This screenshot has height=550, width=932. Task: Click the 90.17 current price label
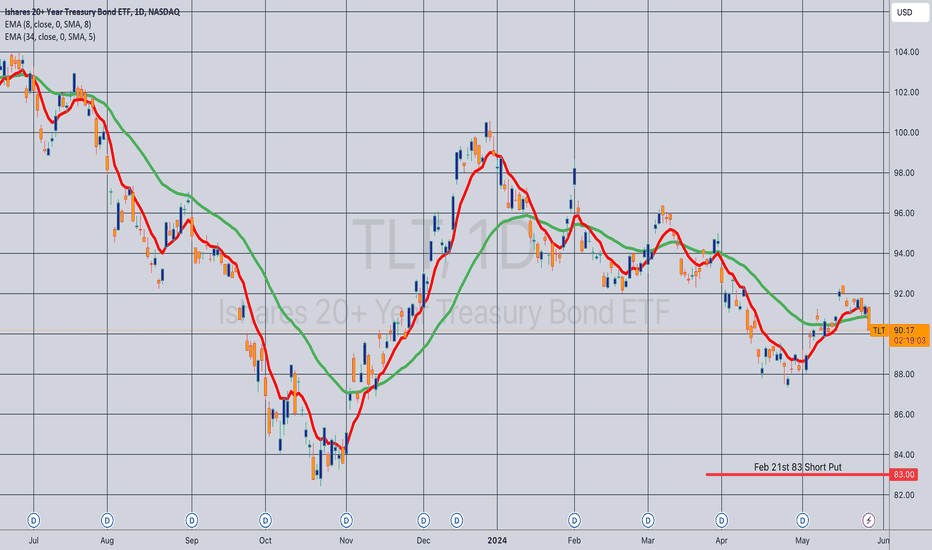(x=904, y=330)
